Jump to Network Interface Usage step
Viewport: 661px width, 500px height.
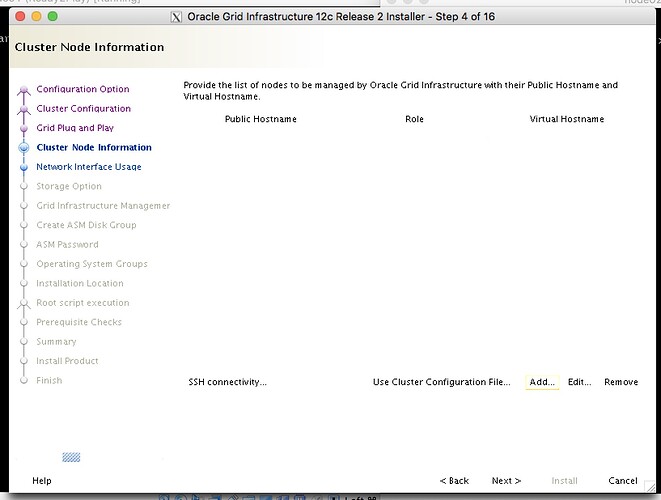[x=89, y=167]
